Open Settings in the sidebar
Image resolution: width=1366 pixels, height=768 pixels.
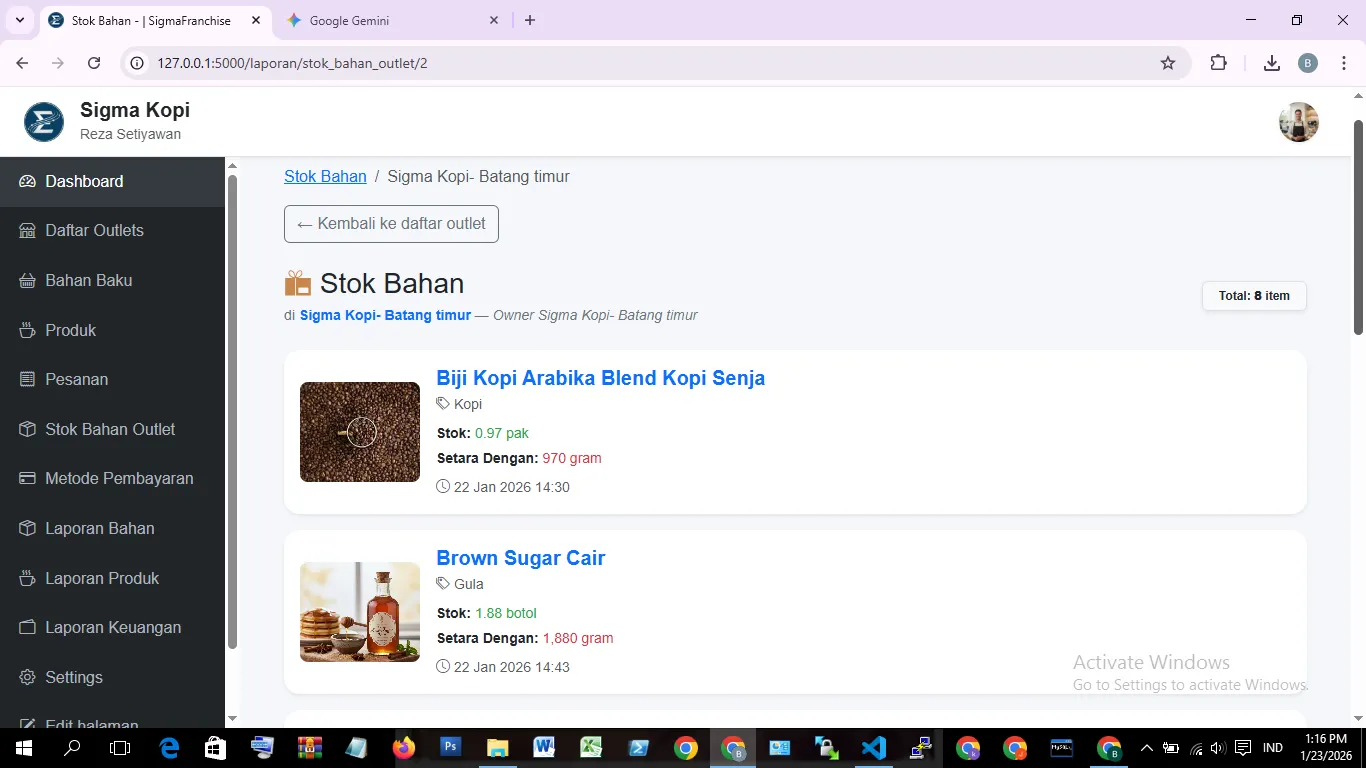[112, 677]
